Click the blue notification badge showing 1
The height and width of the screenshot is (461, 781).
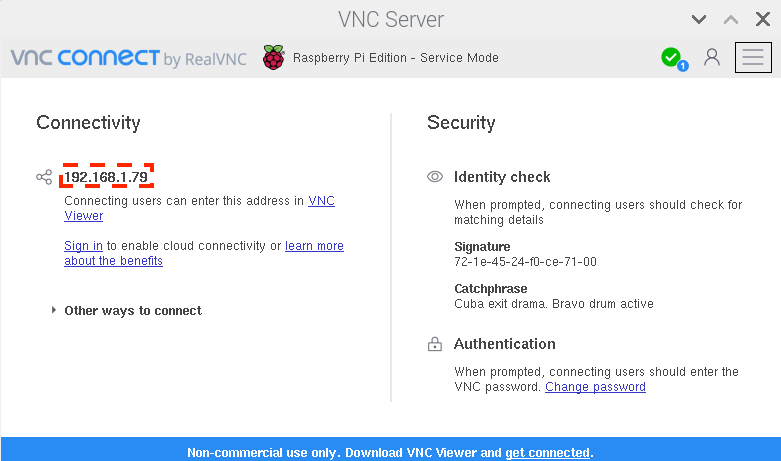pos(683,66)
